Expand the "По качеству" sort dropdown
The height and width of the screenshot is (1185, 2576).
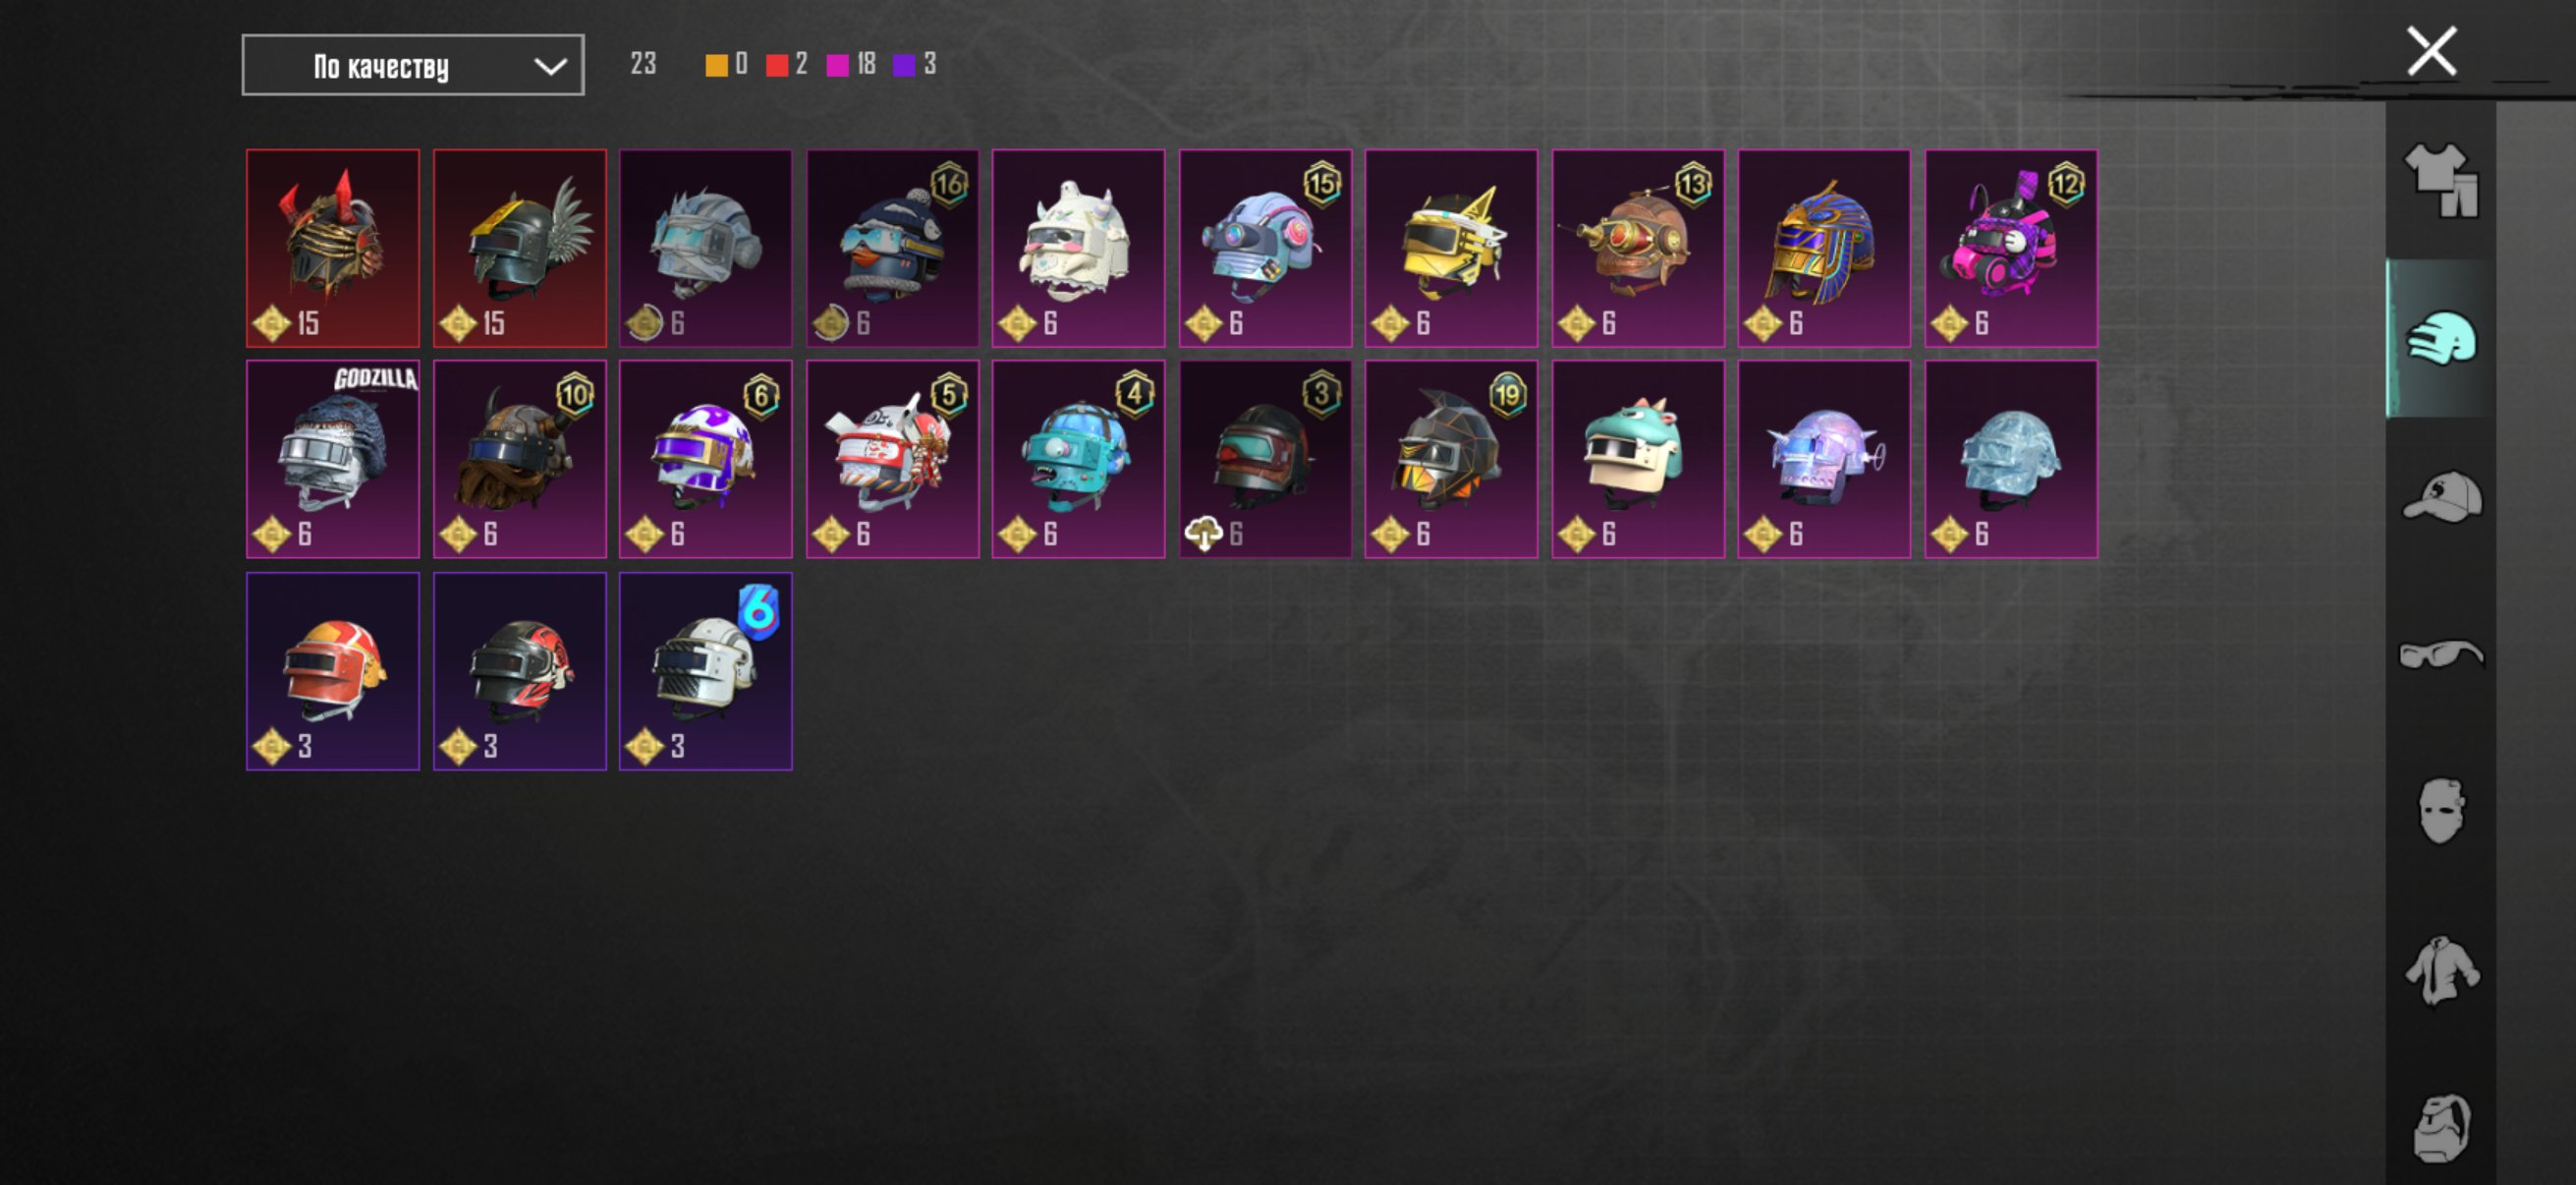tap(413, 65)
